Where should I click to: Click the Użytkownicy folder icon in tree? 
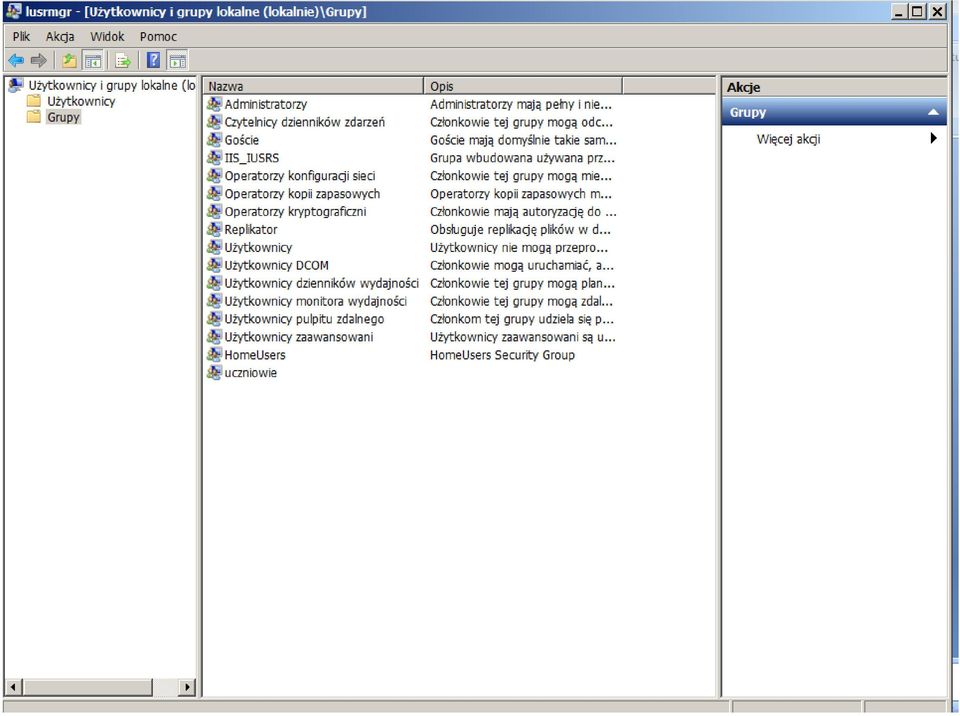tap(34, 101)
